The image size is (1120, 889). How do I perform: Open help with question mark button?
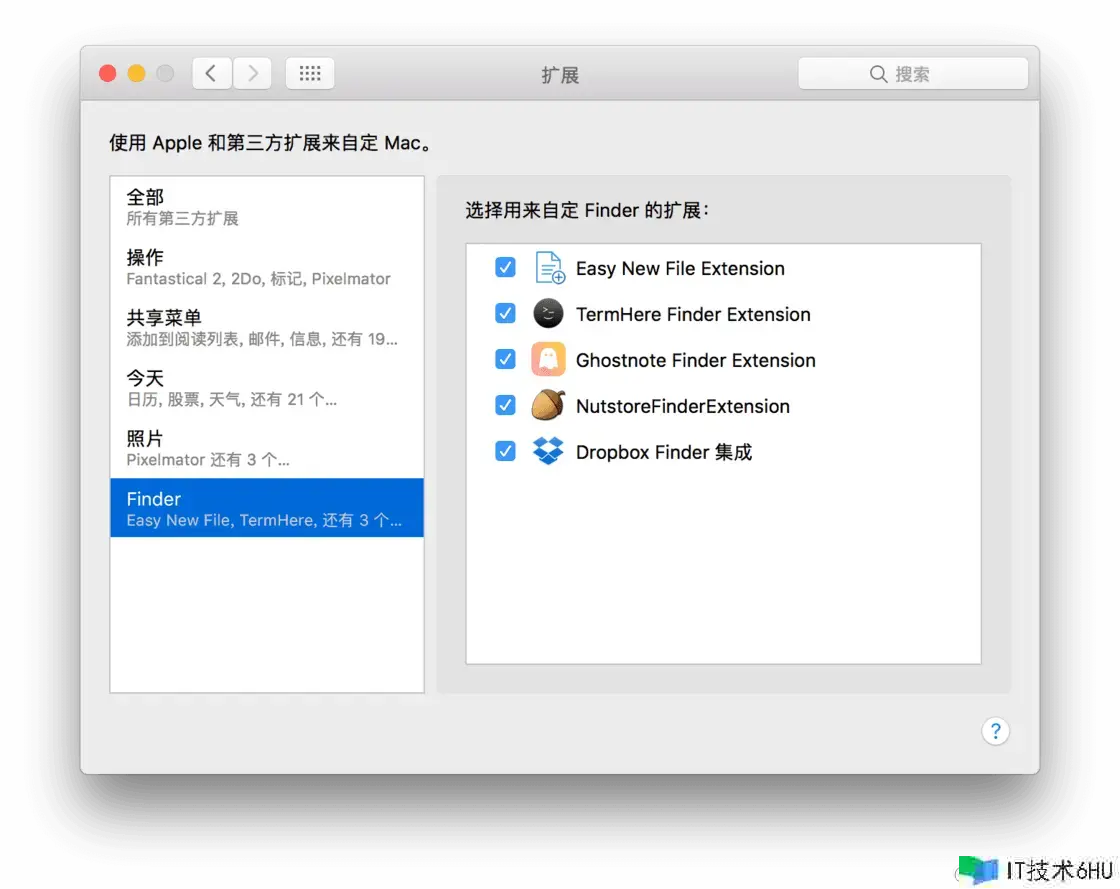pos(995,731)
